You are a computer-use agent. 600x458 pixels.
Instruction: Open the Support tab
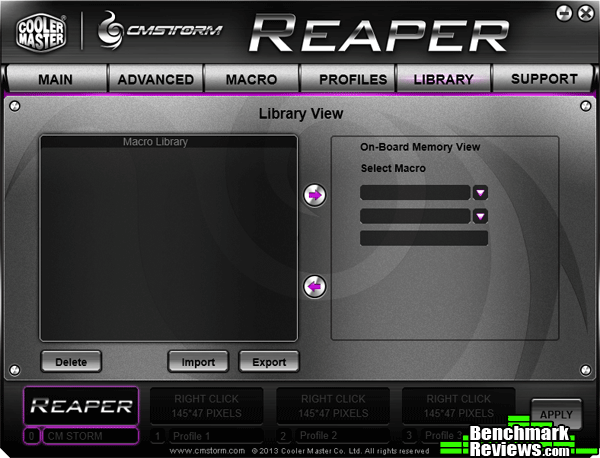543,79
